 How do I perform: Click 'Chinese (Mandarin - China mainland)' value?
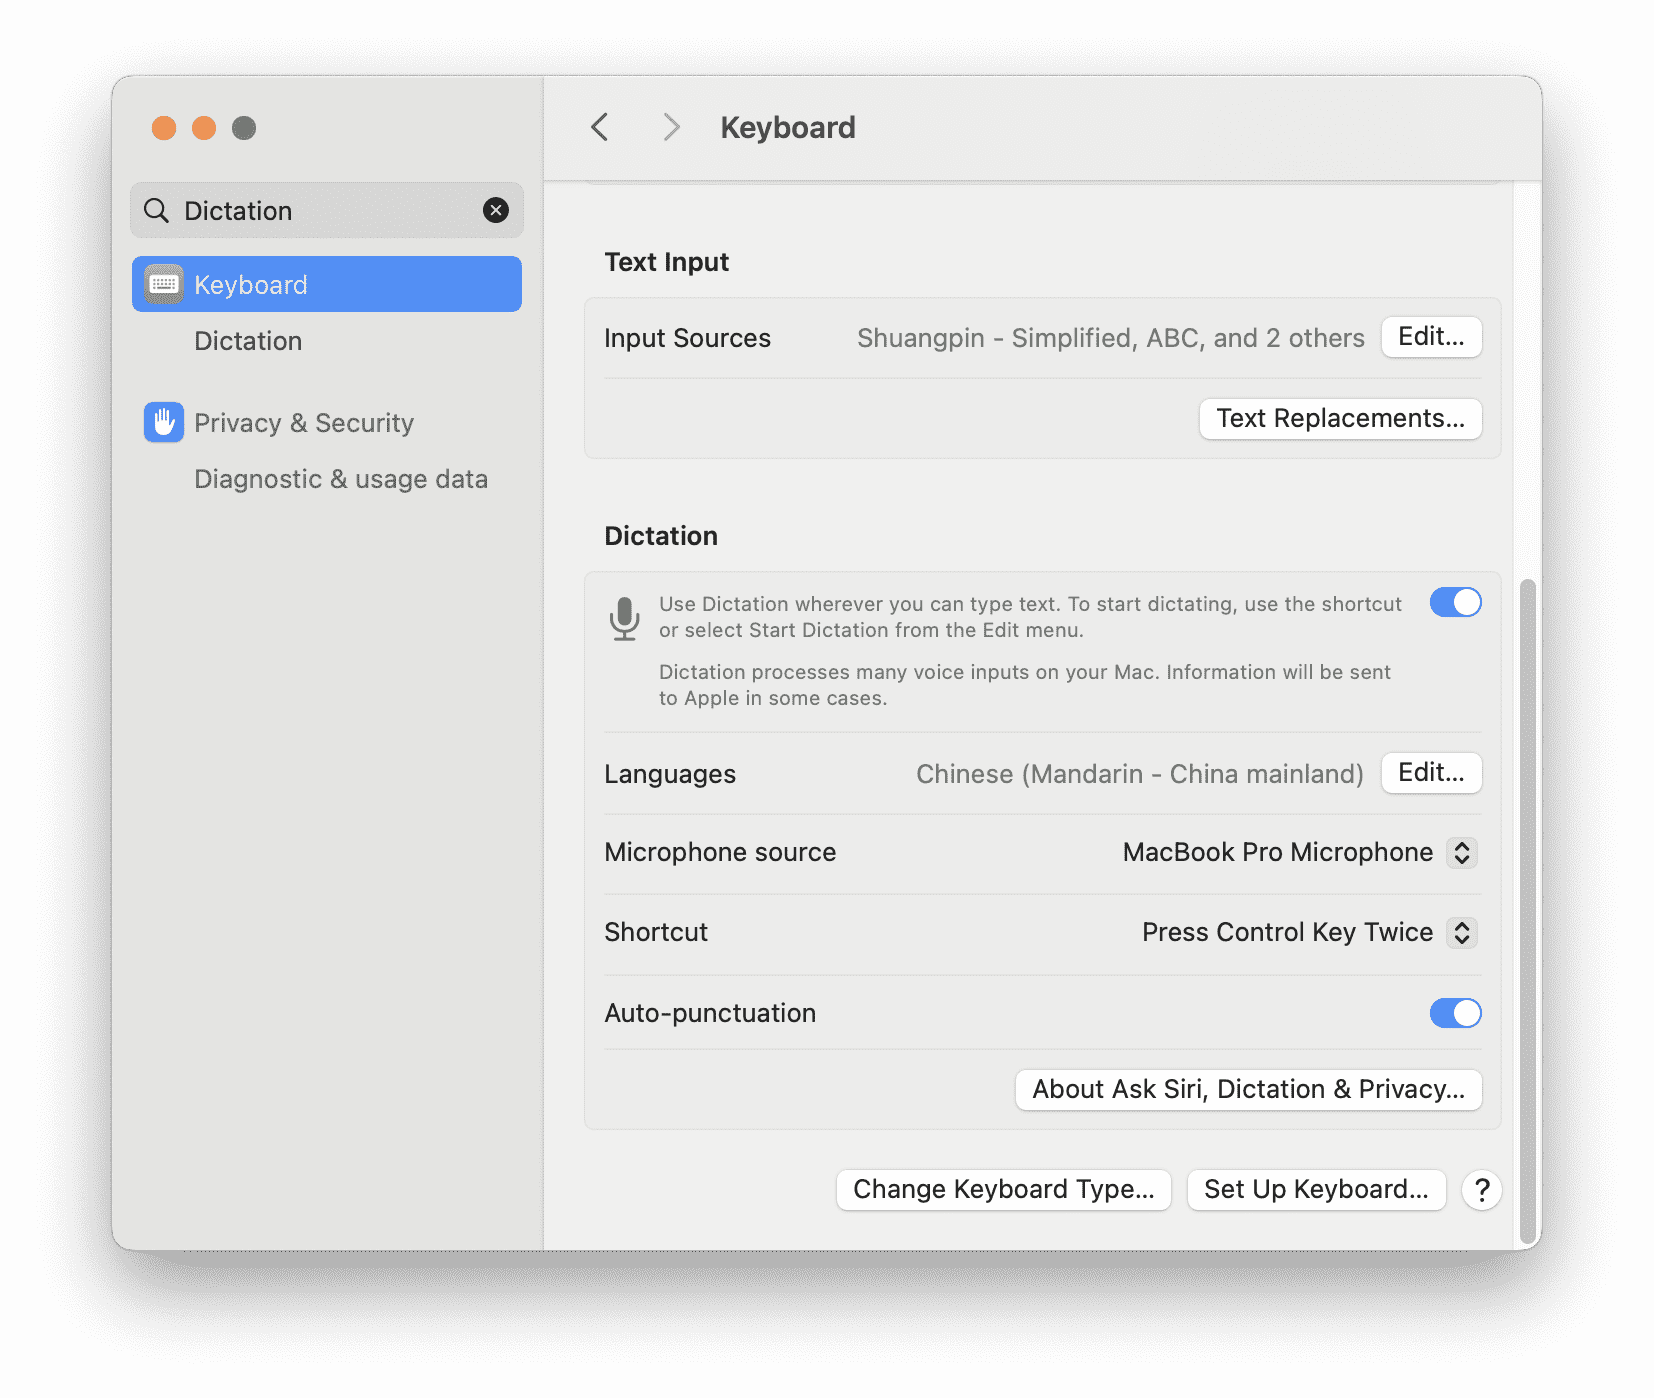[x=1140, y=774]
